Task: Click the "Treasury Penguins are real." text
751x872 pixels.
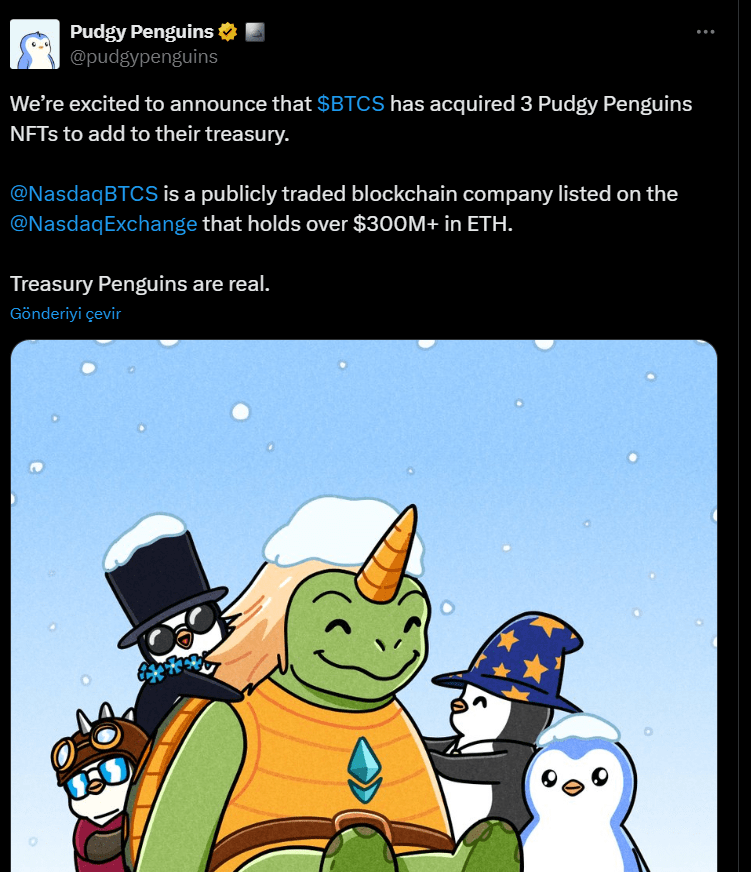Action: pyautogui.click(x=140, y=284)
